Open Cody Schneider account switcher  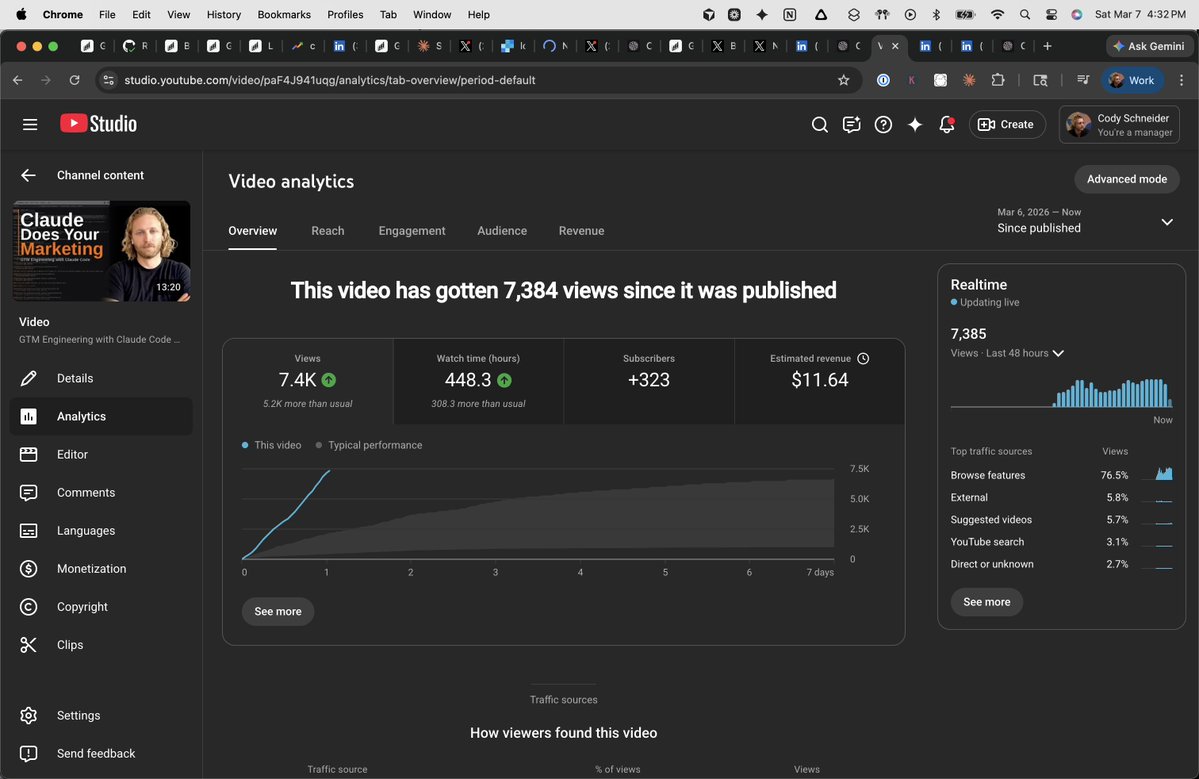(1119, 125)
